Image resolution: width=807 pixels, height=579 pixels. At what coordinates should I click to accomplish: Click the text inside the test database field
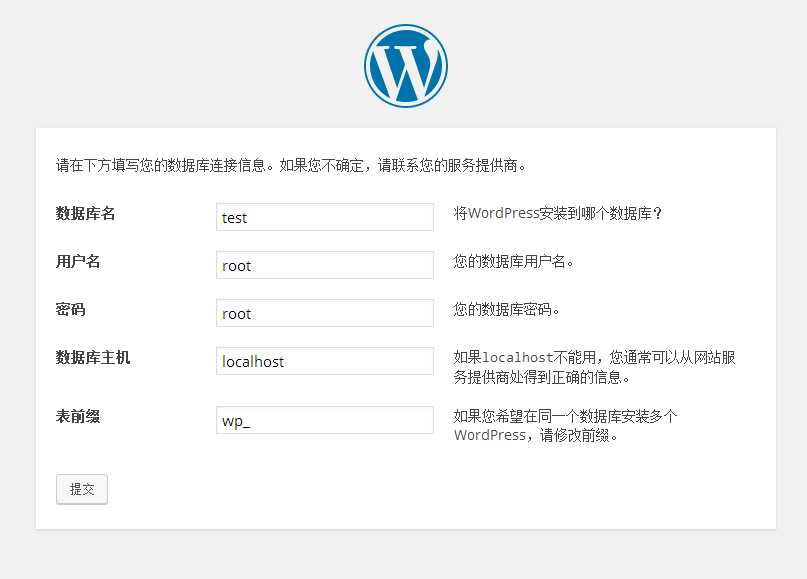231,217
